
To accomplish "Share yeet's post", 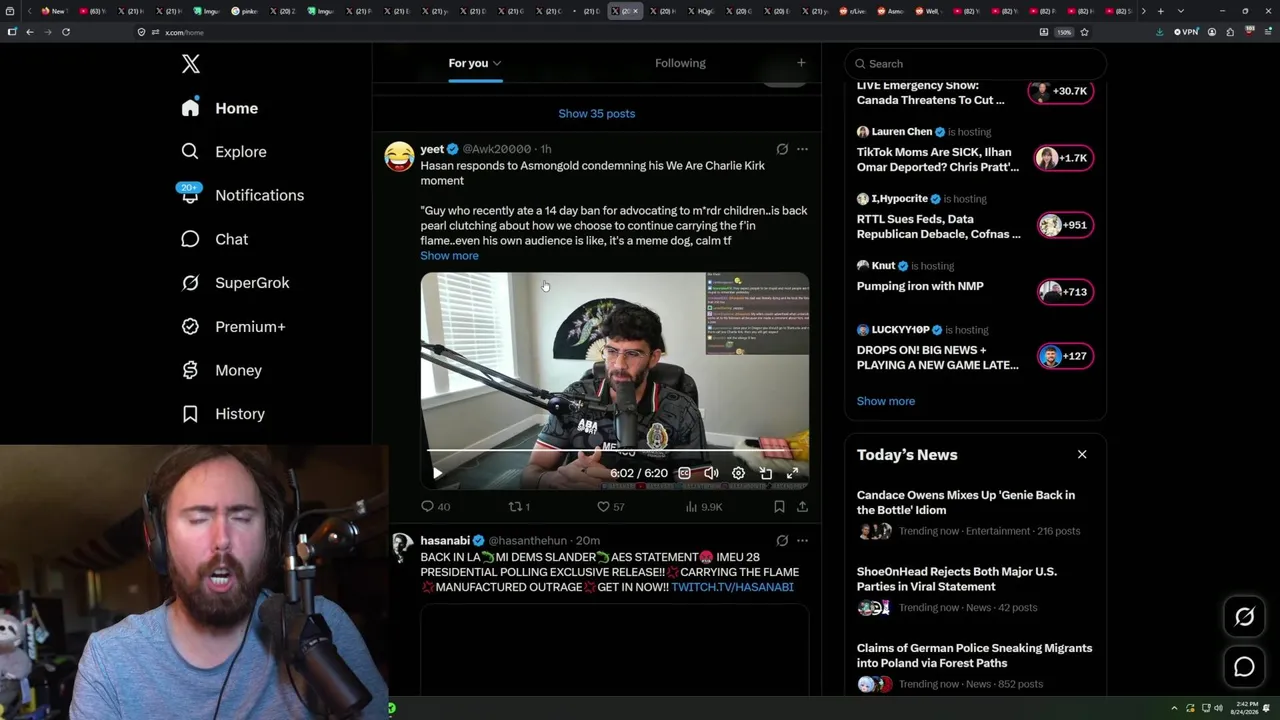I will coord(802,507).
